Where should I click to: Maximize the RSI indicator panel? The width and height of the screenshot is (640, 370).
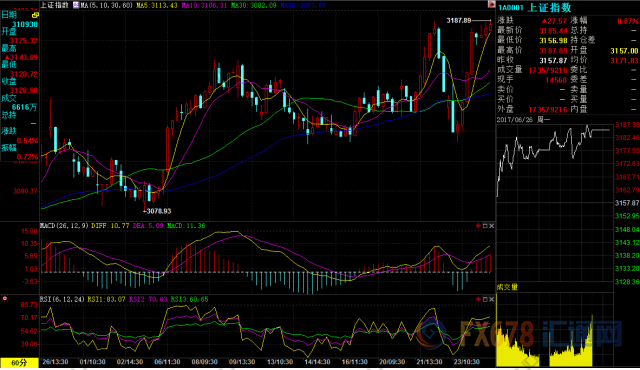point(485,299)
